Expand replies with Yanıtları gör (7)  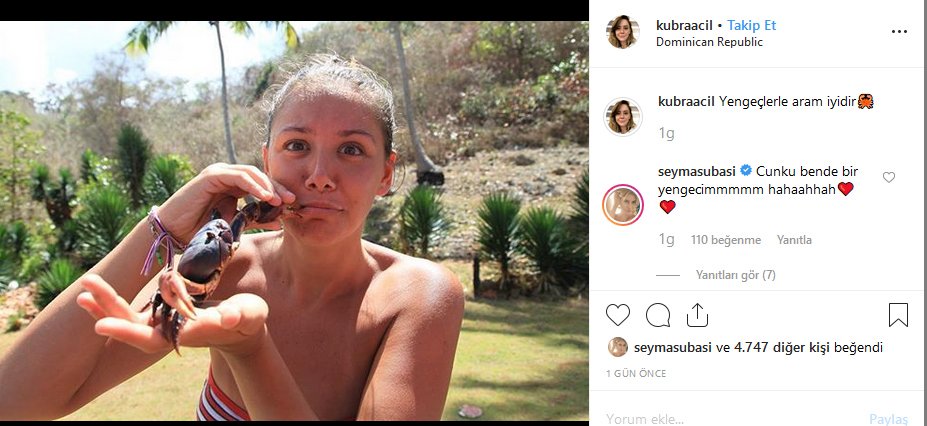pos(735,275)
